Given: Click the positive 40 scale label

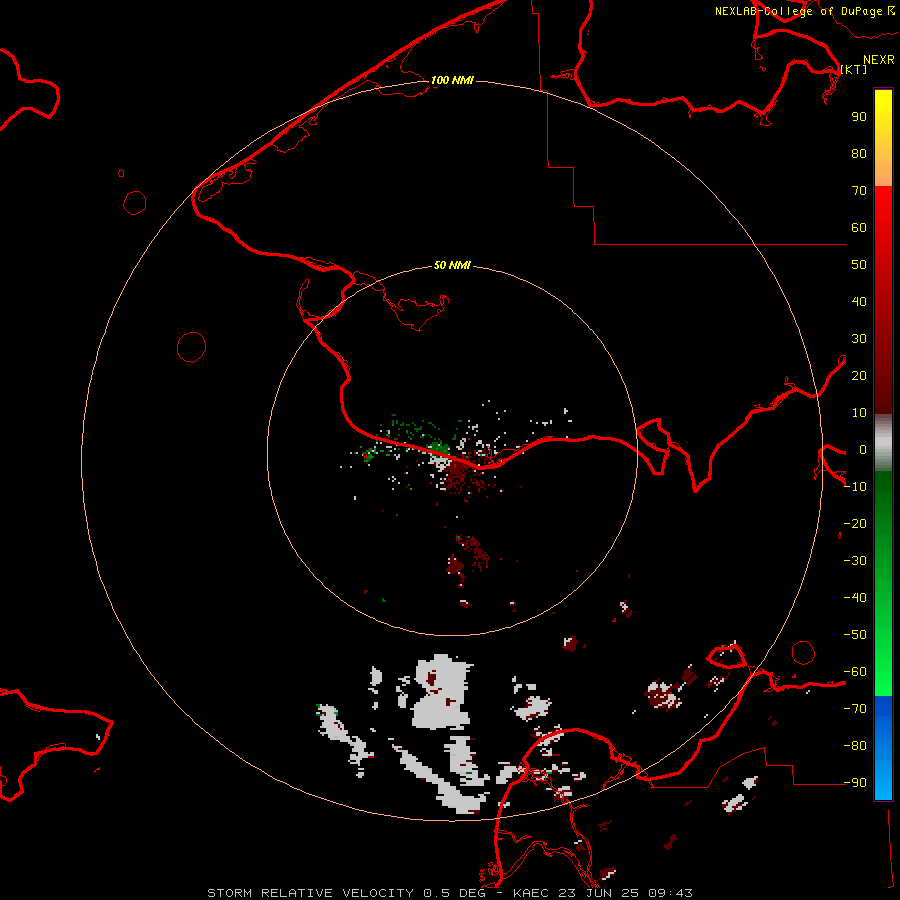Looking at the screenshot, I should click(x=859, y=301).
